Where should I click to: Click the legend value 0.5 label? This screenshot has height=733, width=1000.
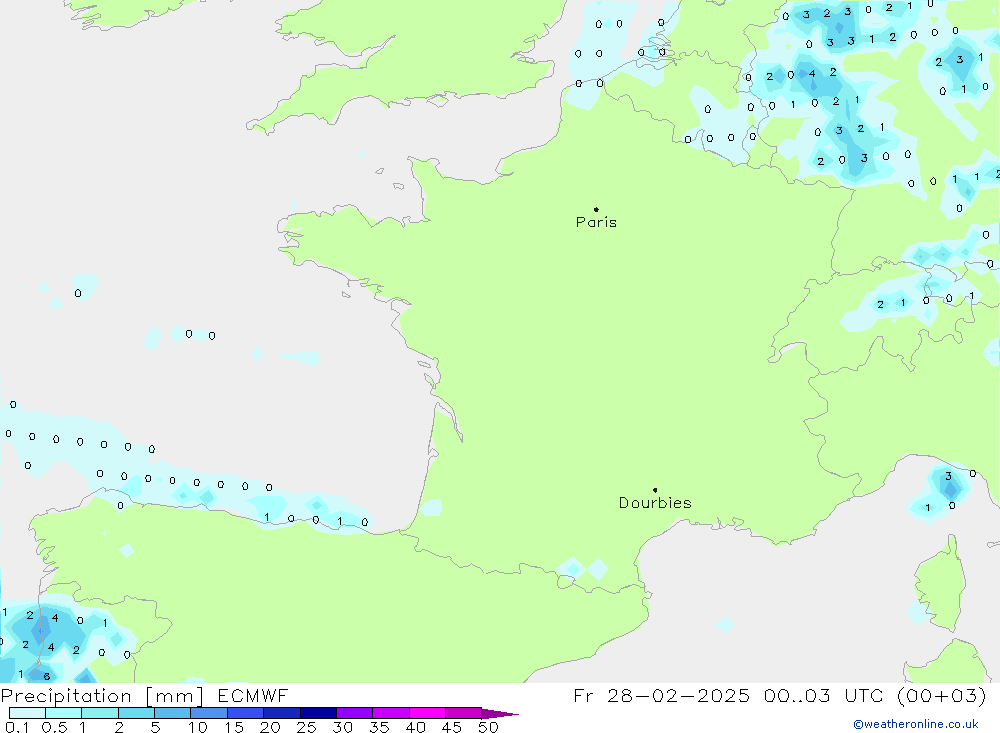point(54,727)
